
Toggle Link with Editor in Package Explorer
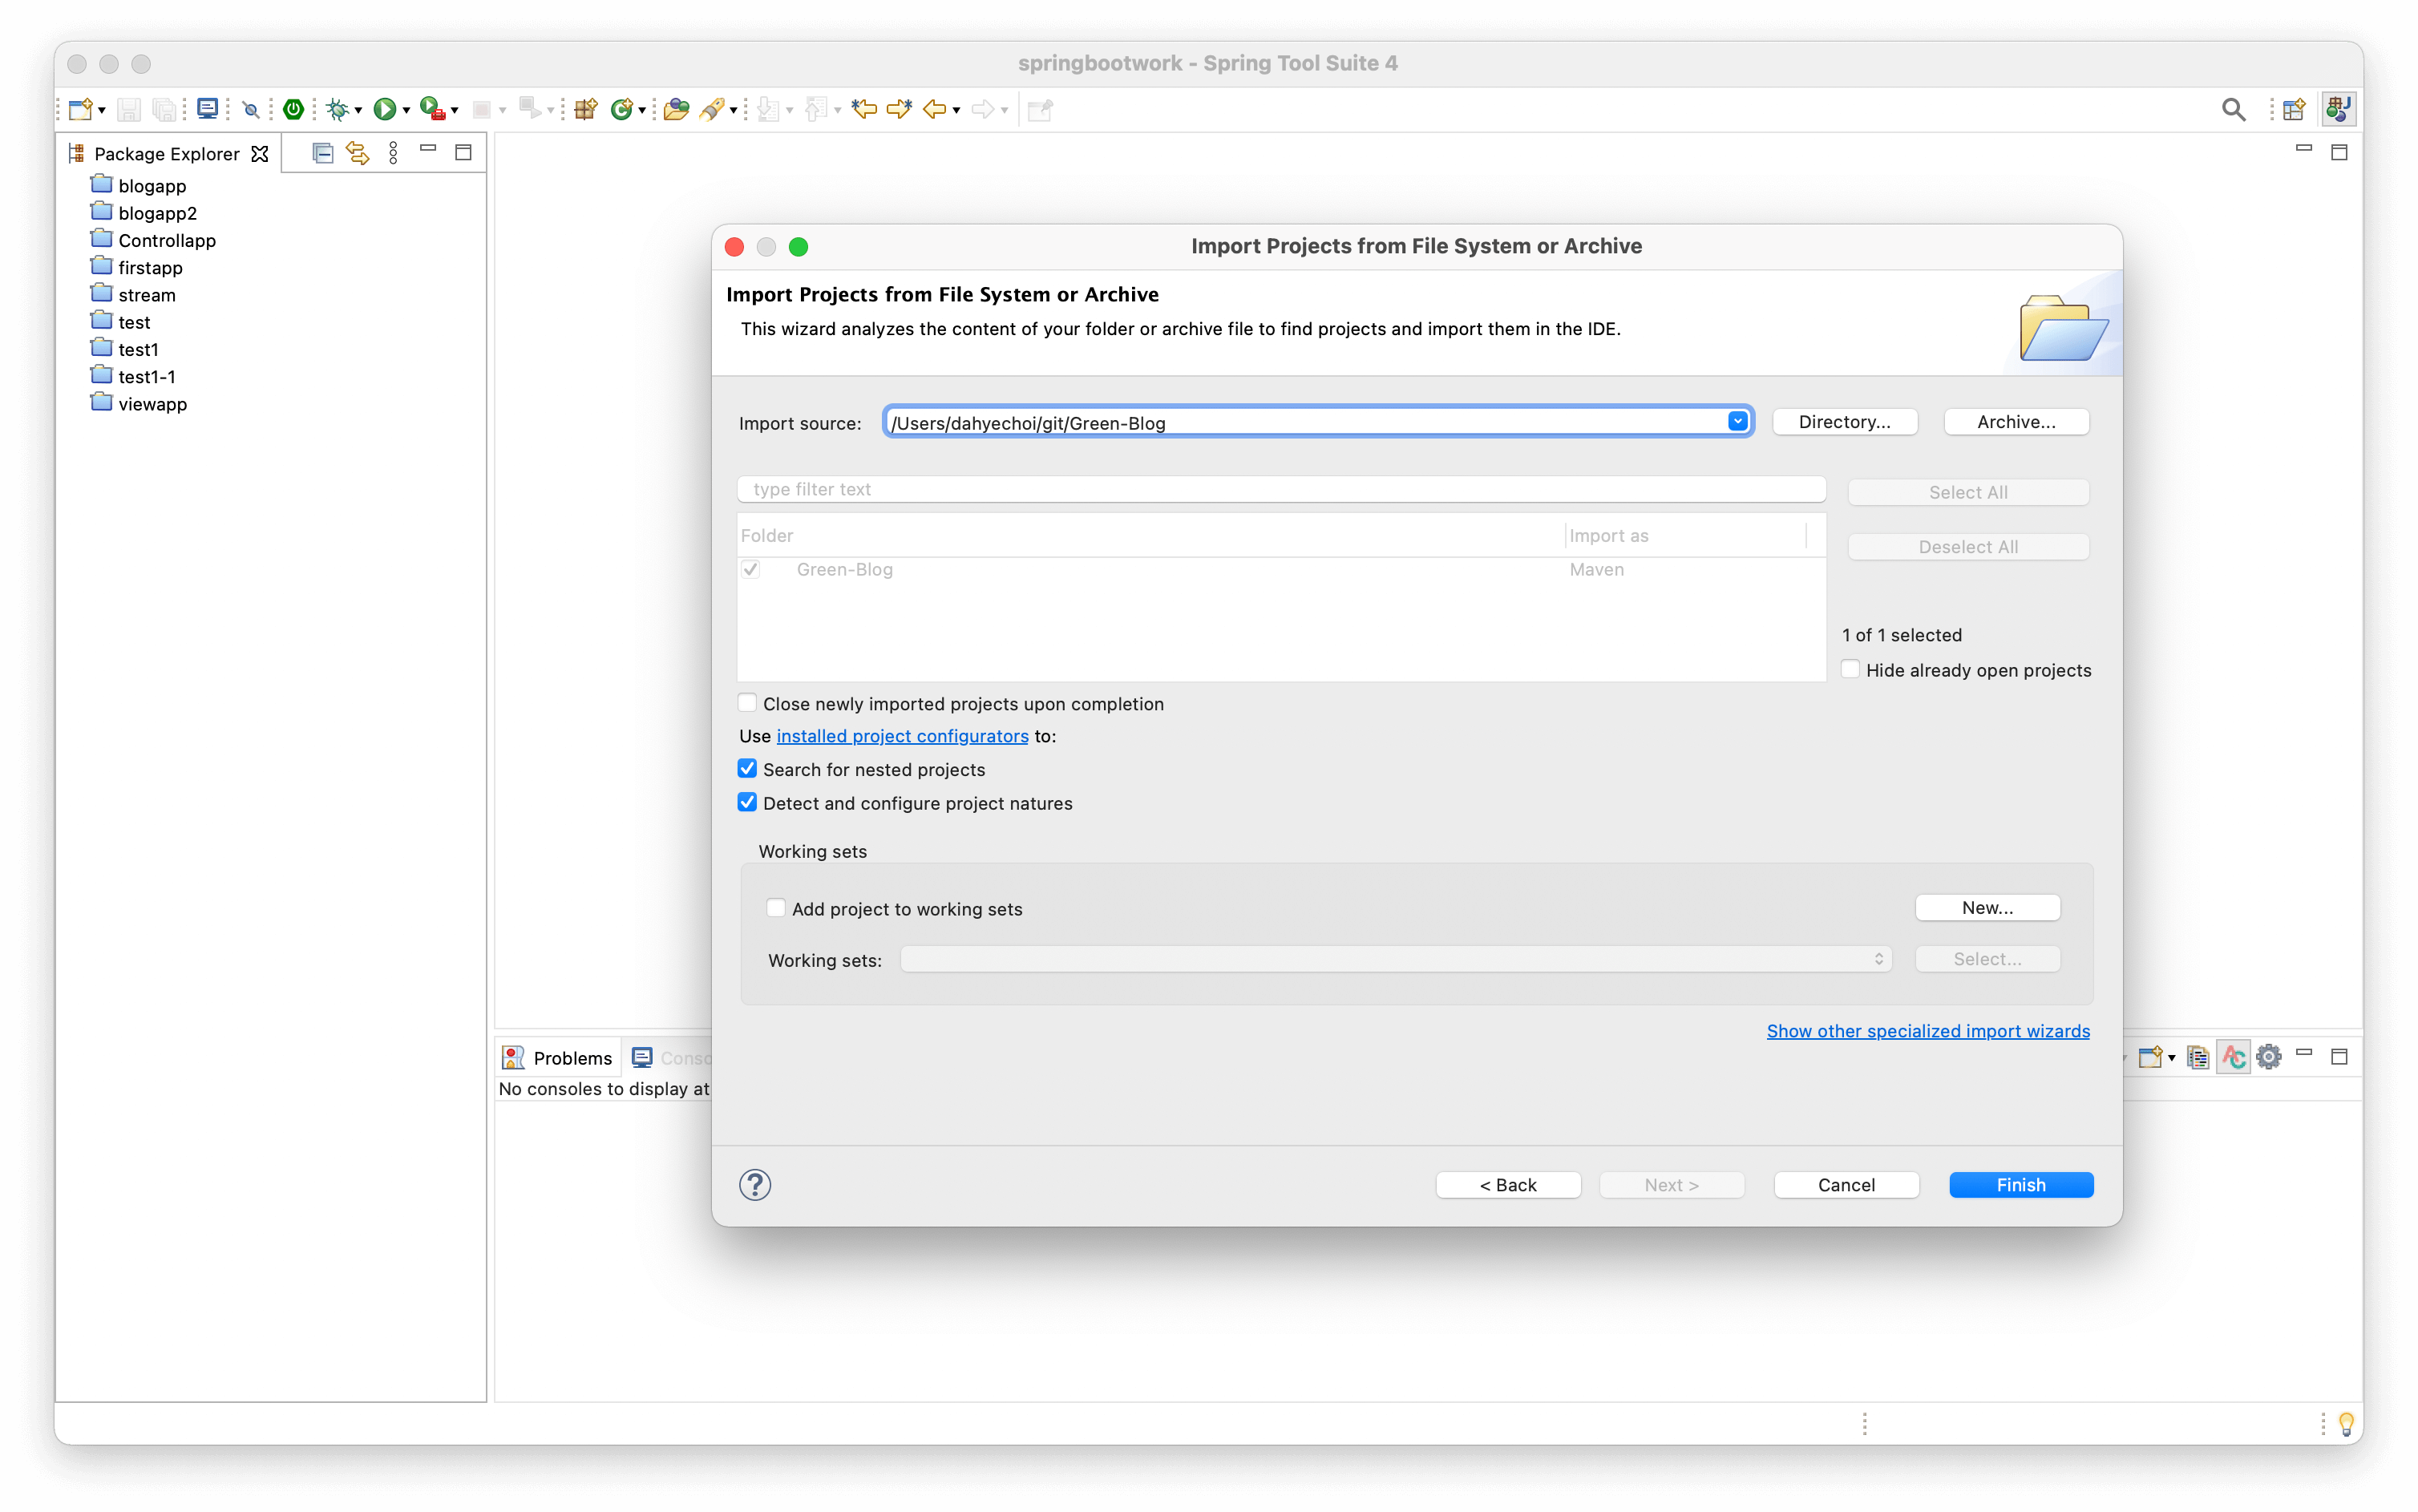(358, 153)
